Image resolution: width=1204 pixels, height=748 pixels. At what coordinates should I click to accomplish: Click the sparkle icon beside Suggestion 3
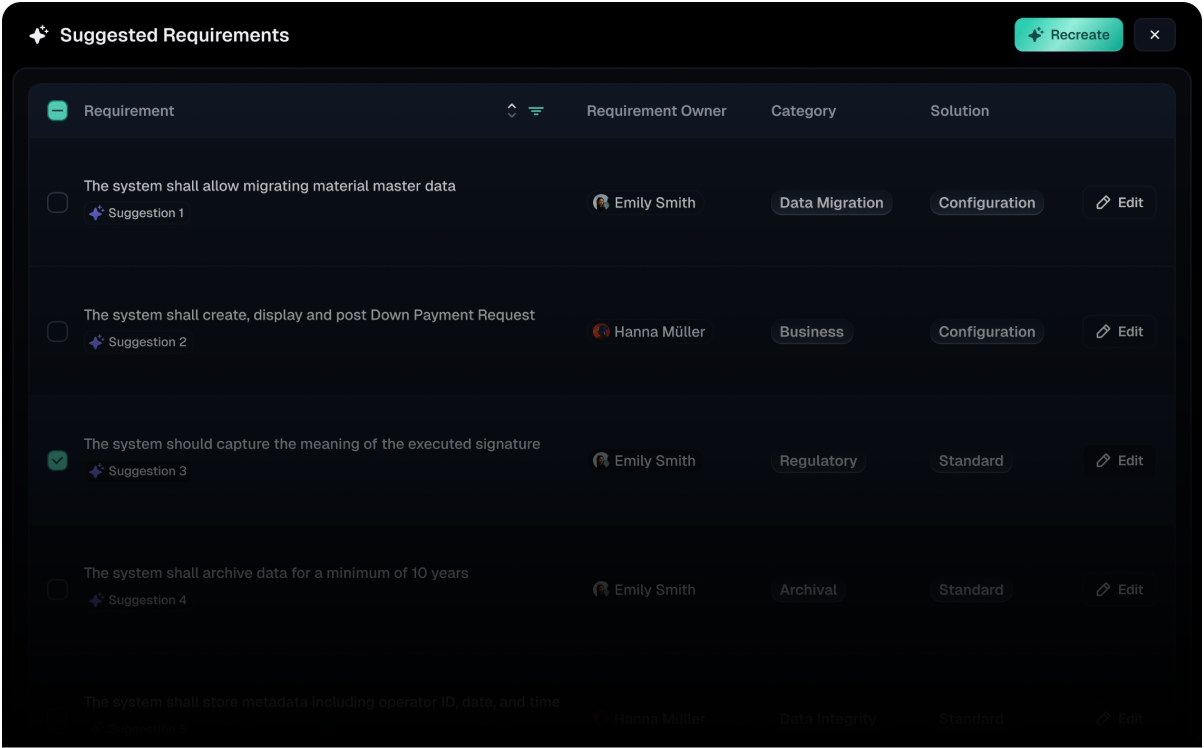pos(96,471)
